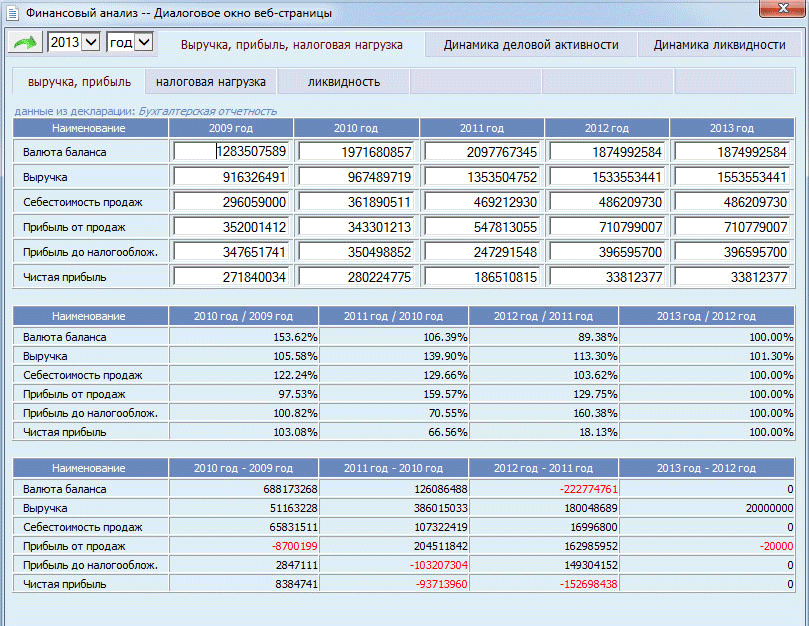809x626 pixels.
Task: Click the page icon in title bar
Action: click(x=12, y=13)
